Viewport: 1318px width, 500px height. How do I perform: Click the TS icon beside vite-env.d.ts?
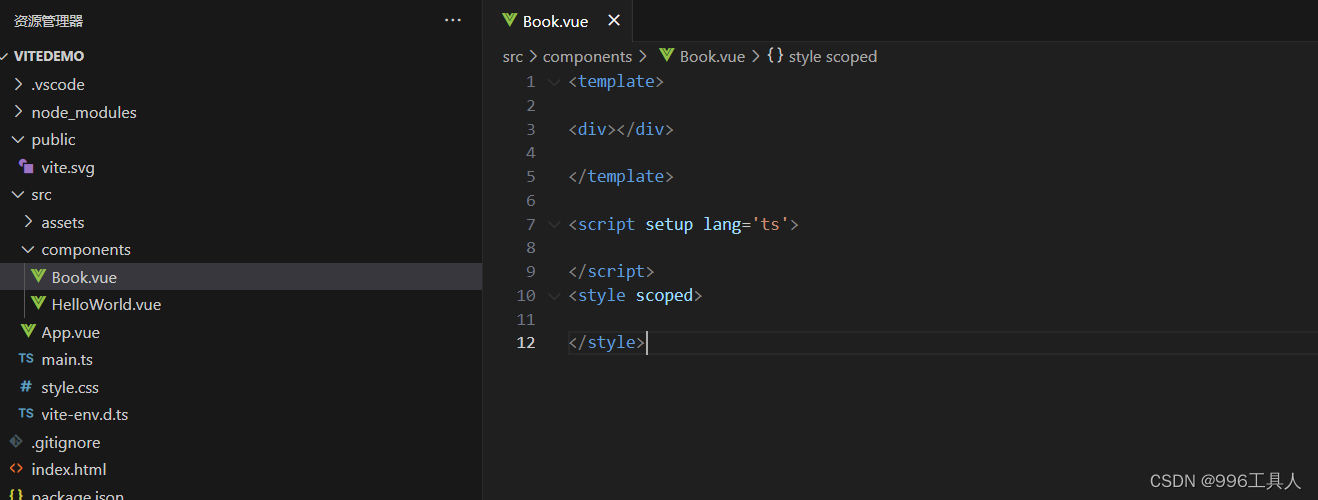(26, 414)
